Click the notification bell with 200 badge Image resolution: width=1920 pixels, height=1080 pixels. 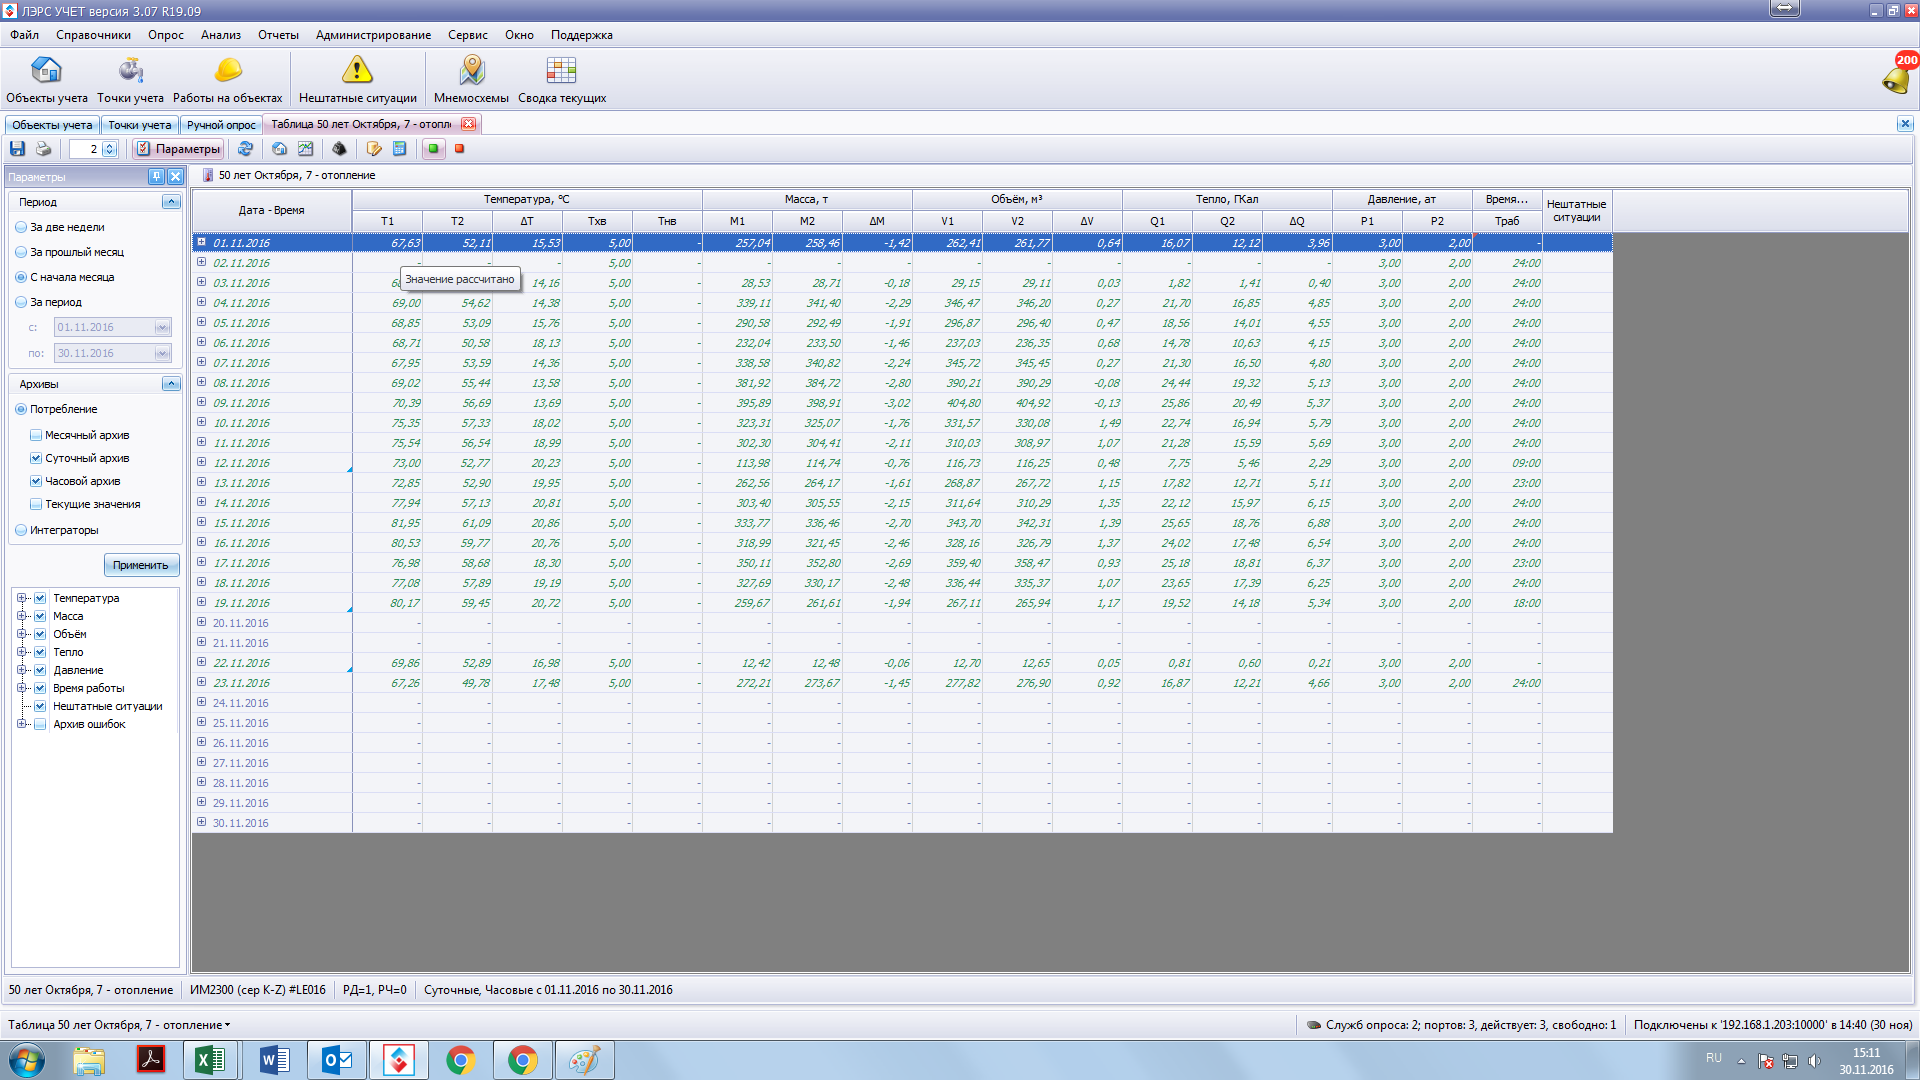1897,76
